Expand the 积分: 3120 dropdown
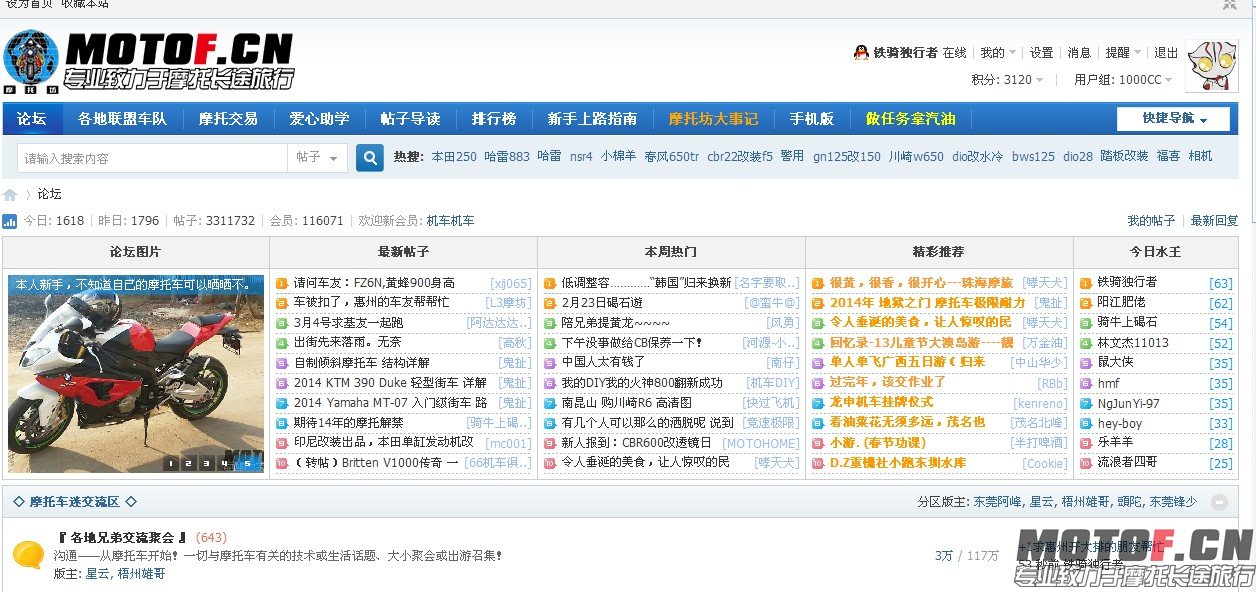1256x592 pixels. 1007,80
